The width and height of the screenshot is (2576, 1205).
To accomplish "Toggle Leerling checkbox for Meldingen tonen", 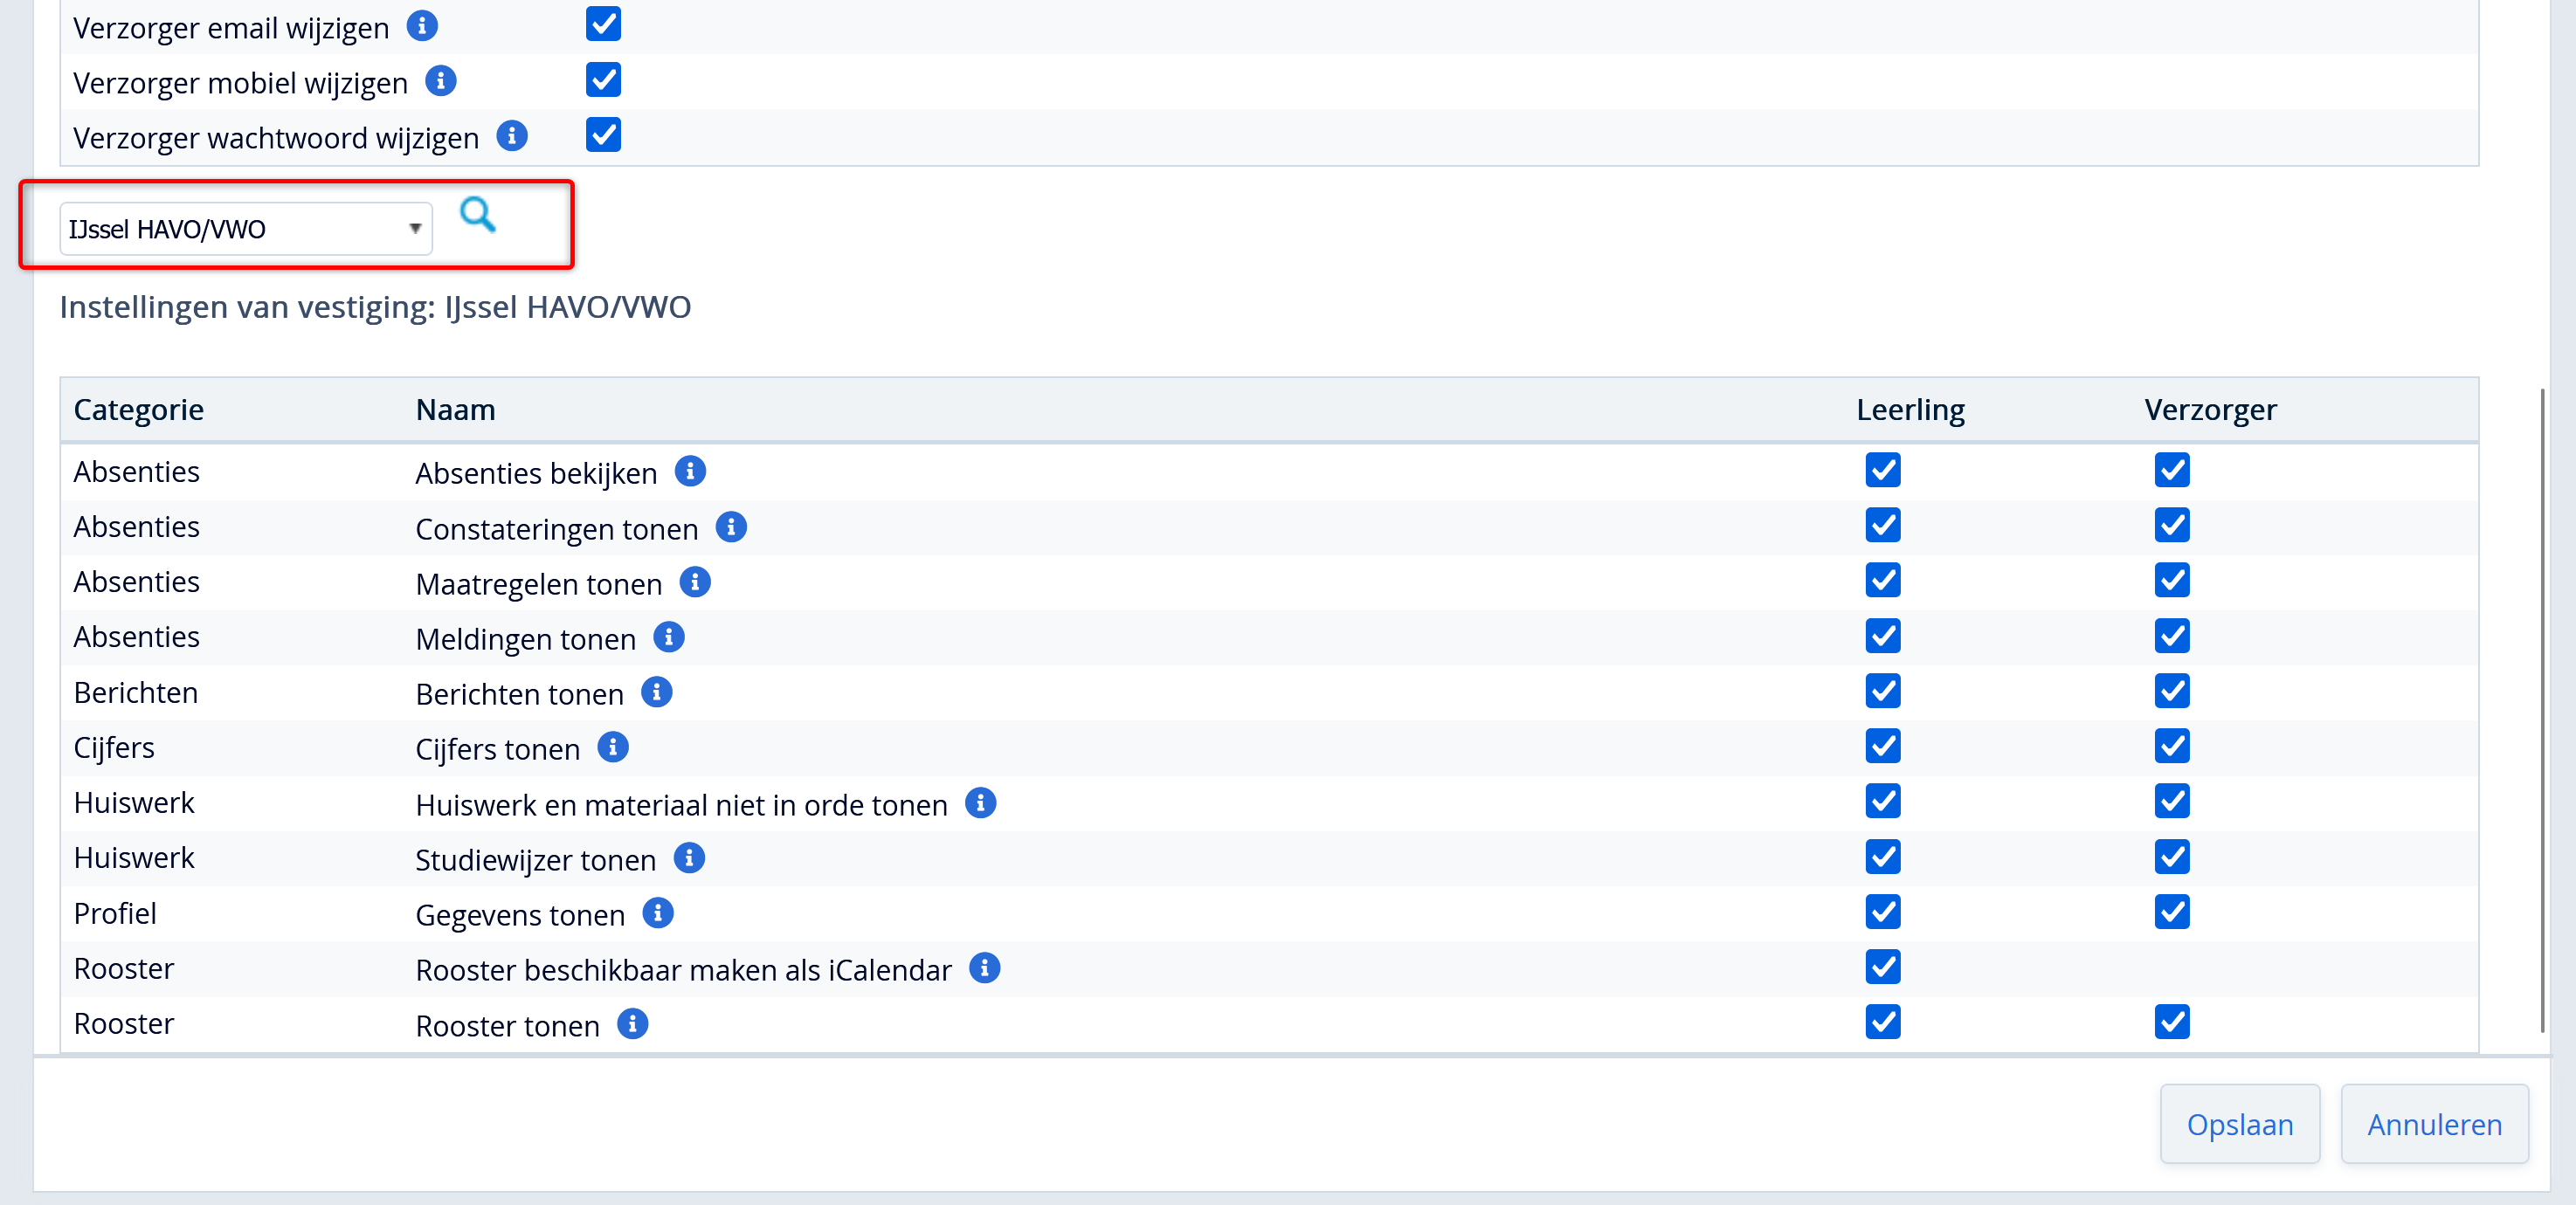I will [x=1883, y=636].
